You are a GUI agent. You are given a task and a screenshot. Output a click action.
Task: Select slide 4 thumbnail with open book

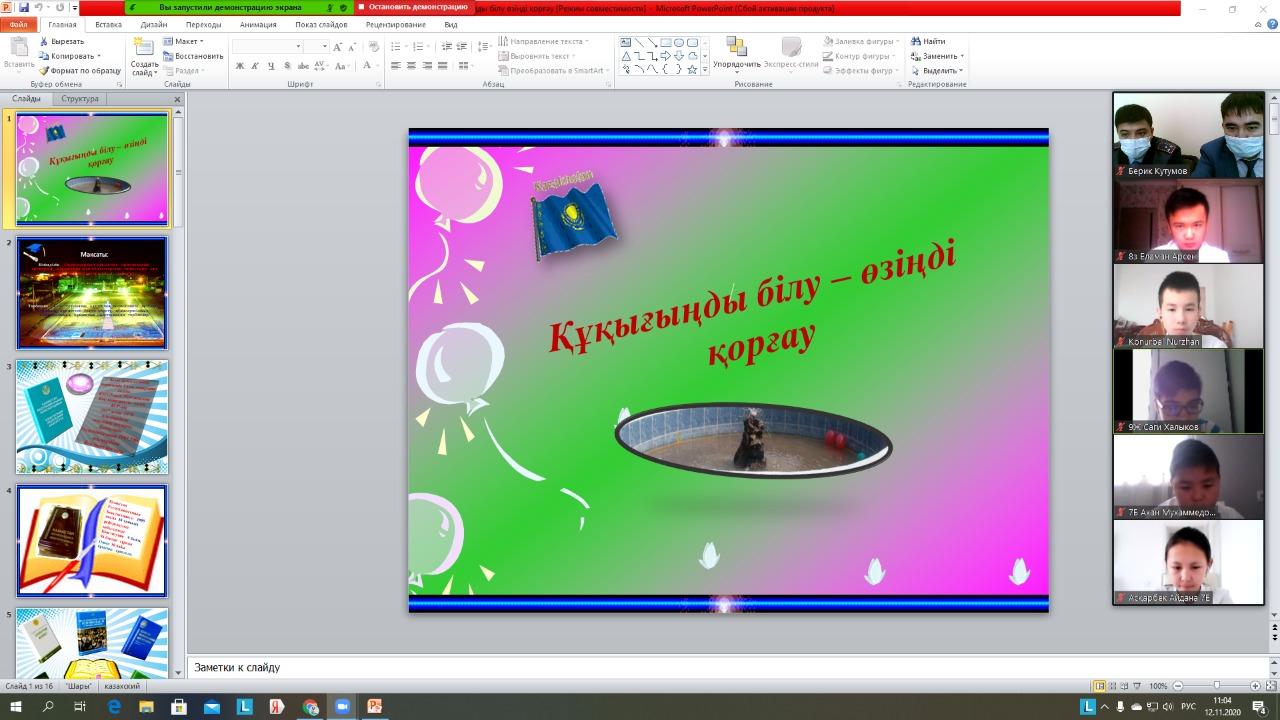92,541
